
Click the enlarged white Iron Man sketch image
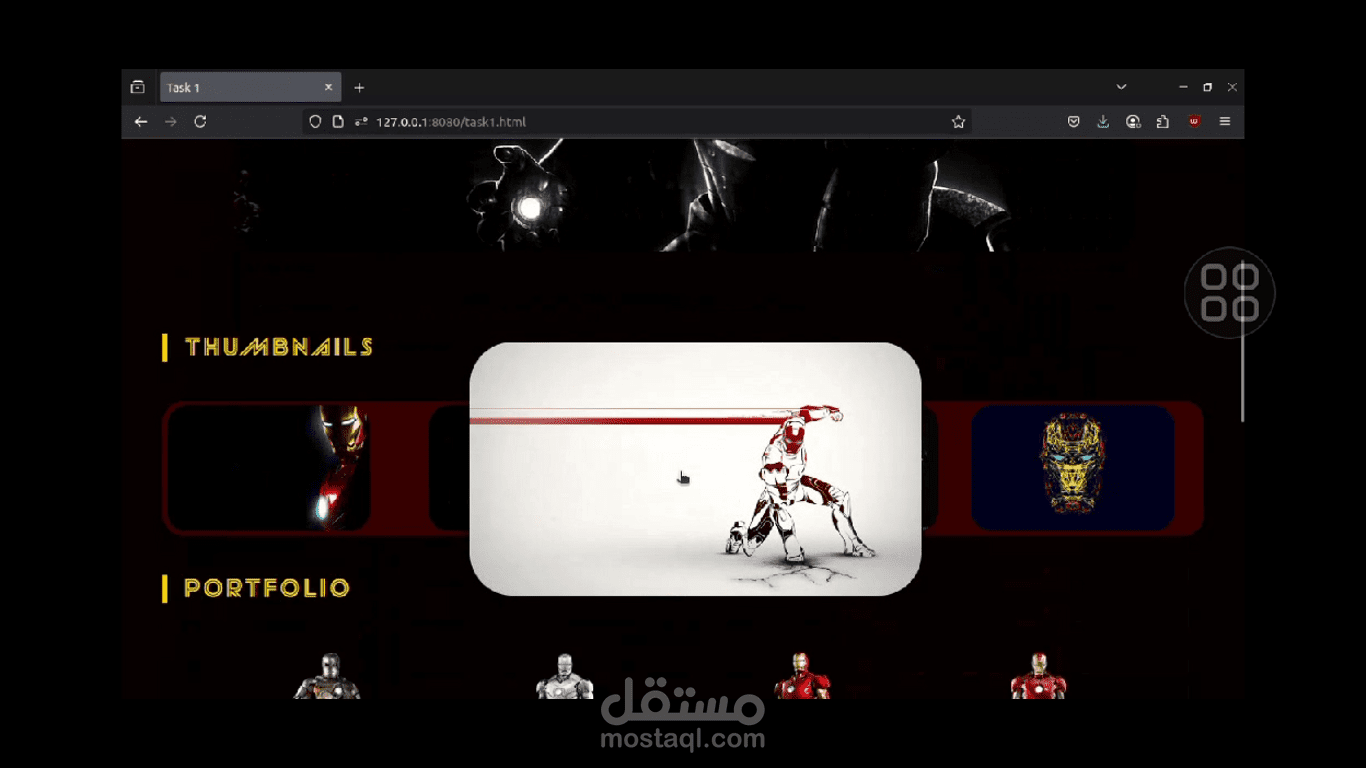point(695,469)
